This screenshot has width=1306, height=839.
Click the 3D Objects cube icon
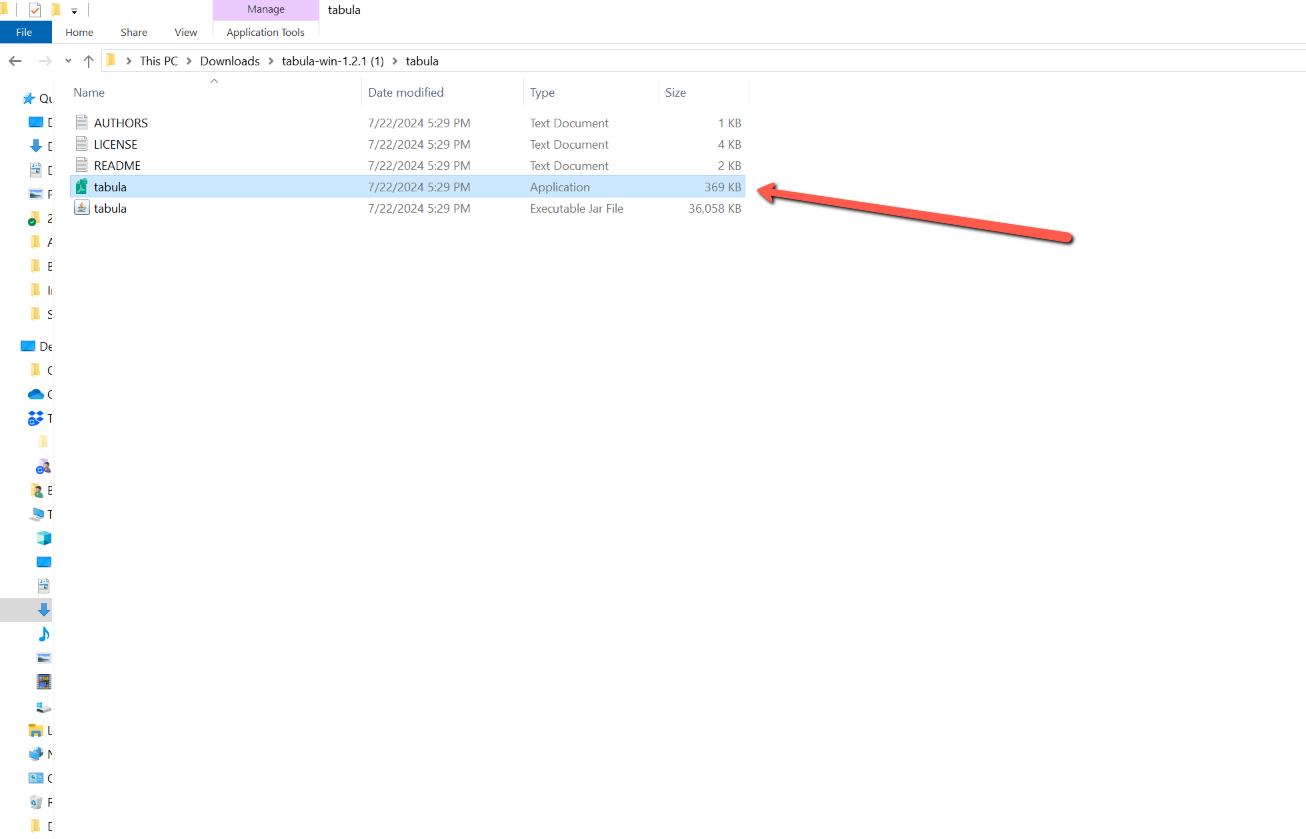coord(43,538)
